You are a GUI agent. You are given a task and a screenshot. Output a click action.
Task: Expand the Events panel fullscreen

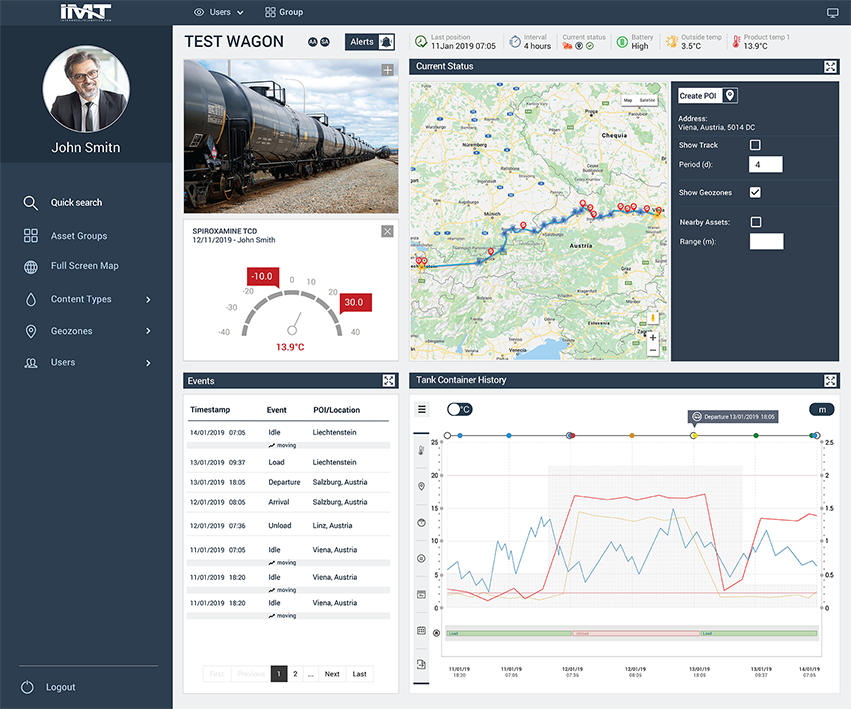click(389, 381)
